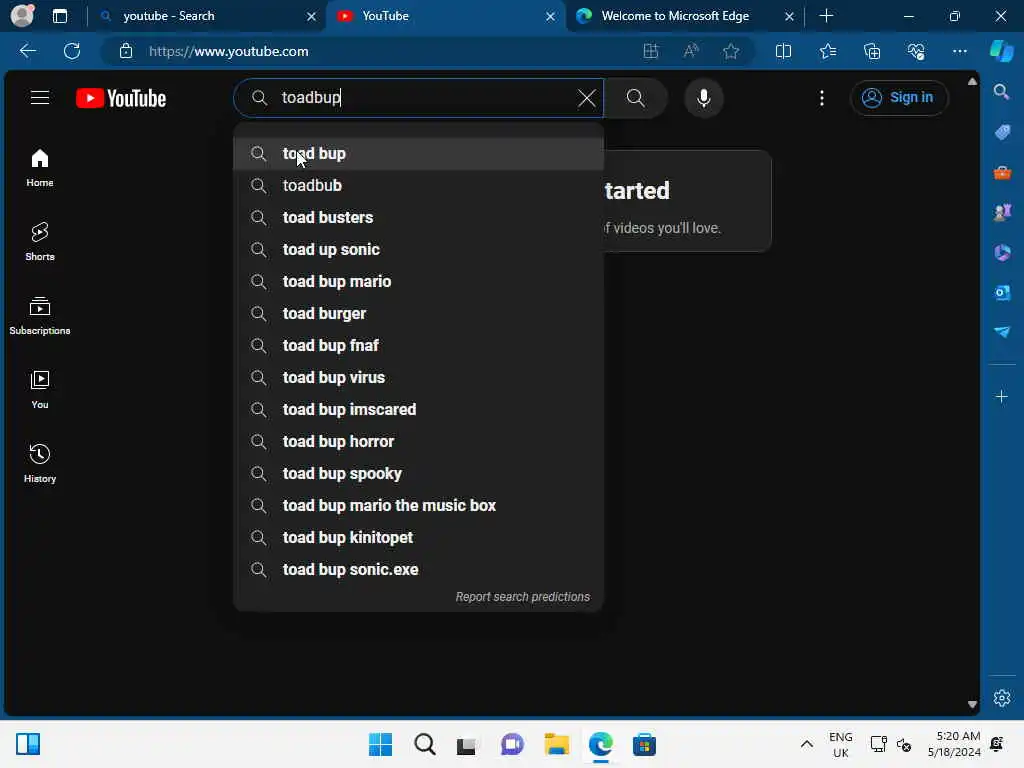Viewport: 1024px width, 768px height.
Task: Select suggestion "toad burger"
Action: click(x=419, y=313)
